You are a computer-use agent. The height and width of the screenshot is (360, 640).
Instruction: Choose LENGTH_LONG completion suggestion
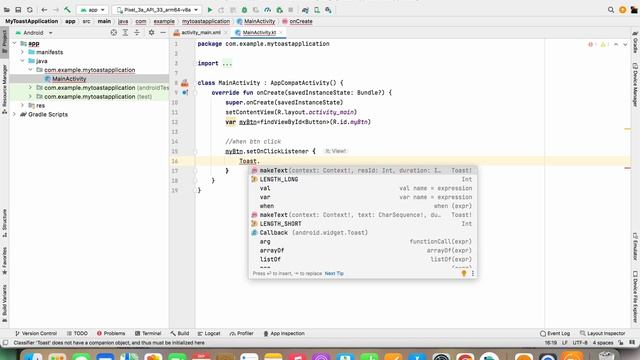tap(362, 180)
